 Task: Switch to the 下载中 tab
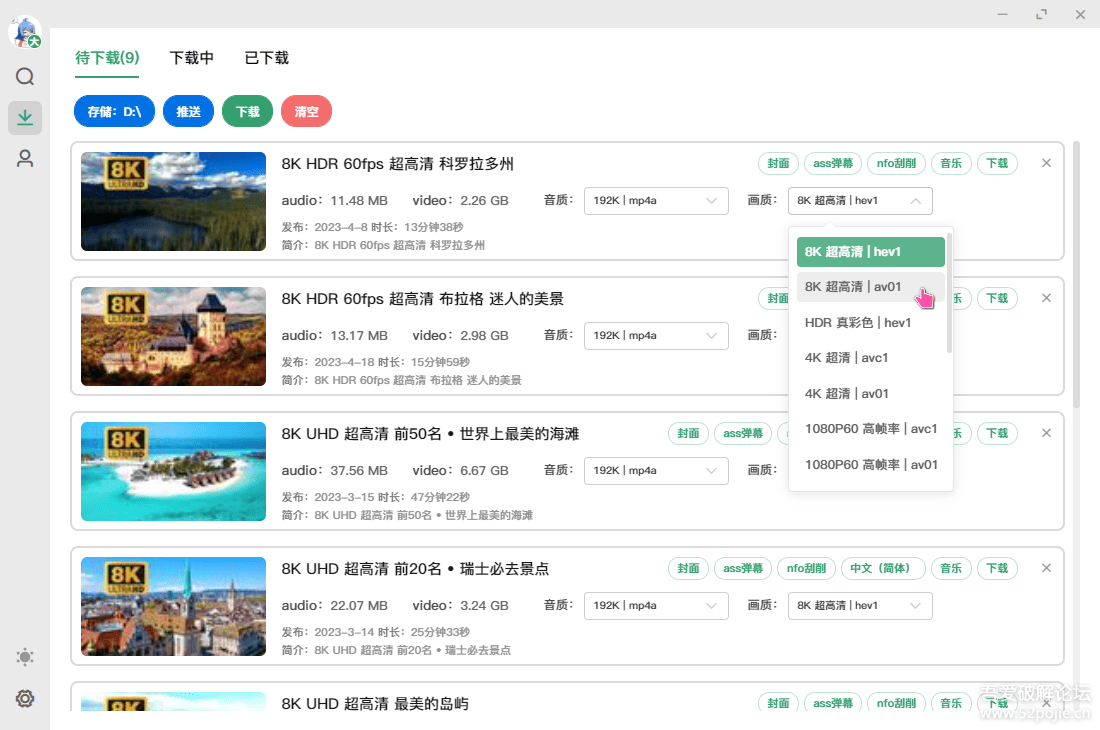tap(192, 58)
